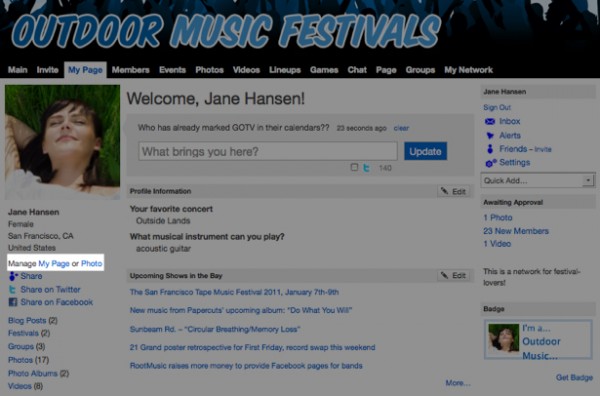Open the Main tab

(18, 70)
